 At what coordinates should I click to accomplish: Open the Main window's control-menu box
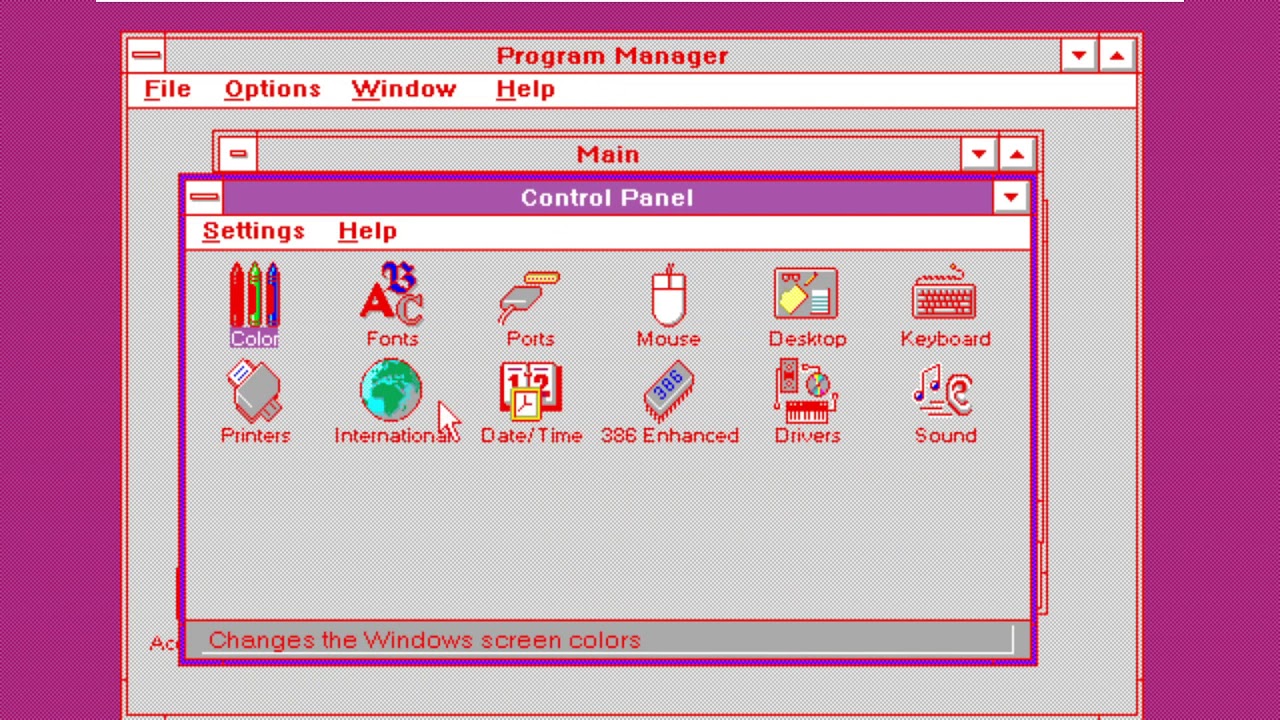[x=237, y=154]
